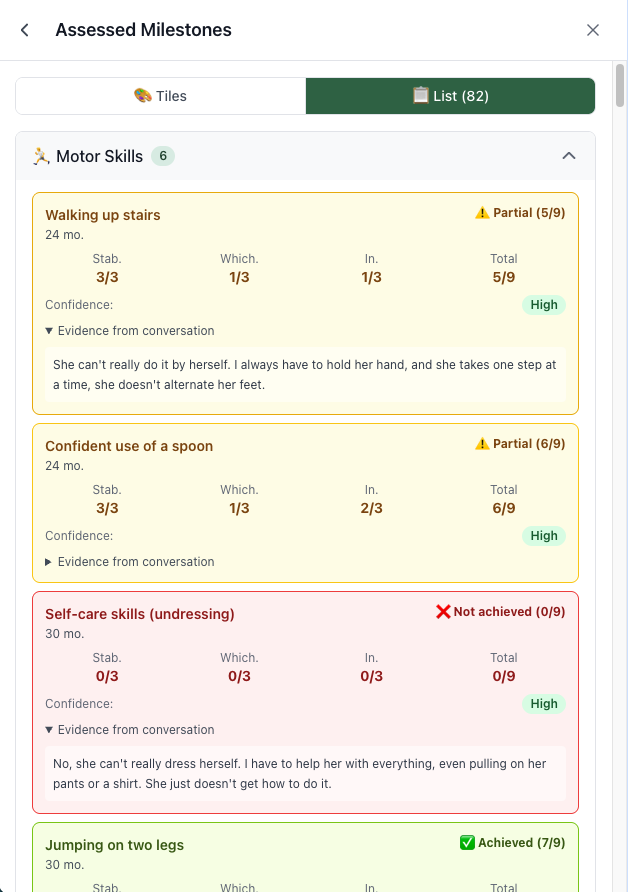This screenshot has height=892, width=628.
Task: Click the Achieved green checkmark icon
Action: click(467, 843)
